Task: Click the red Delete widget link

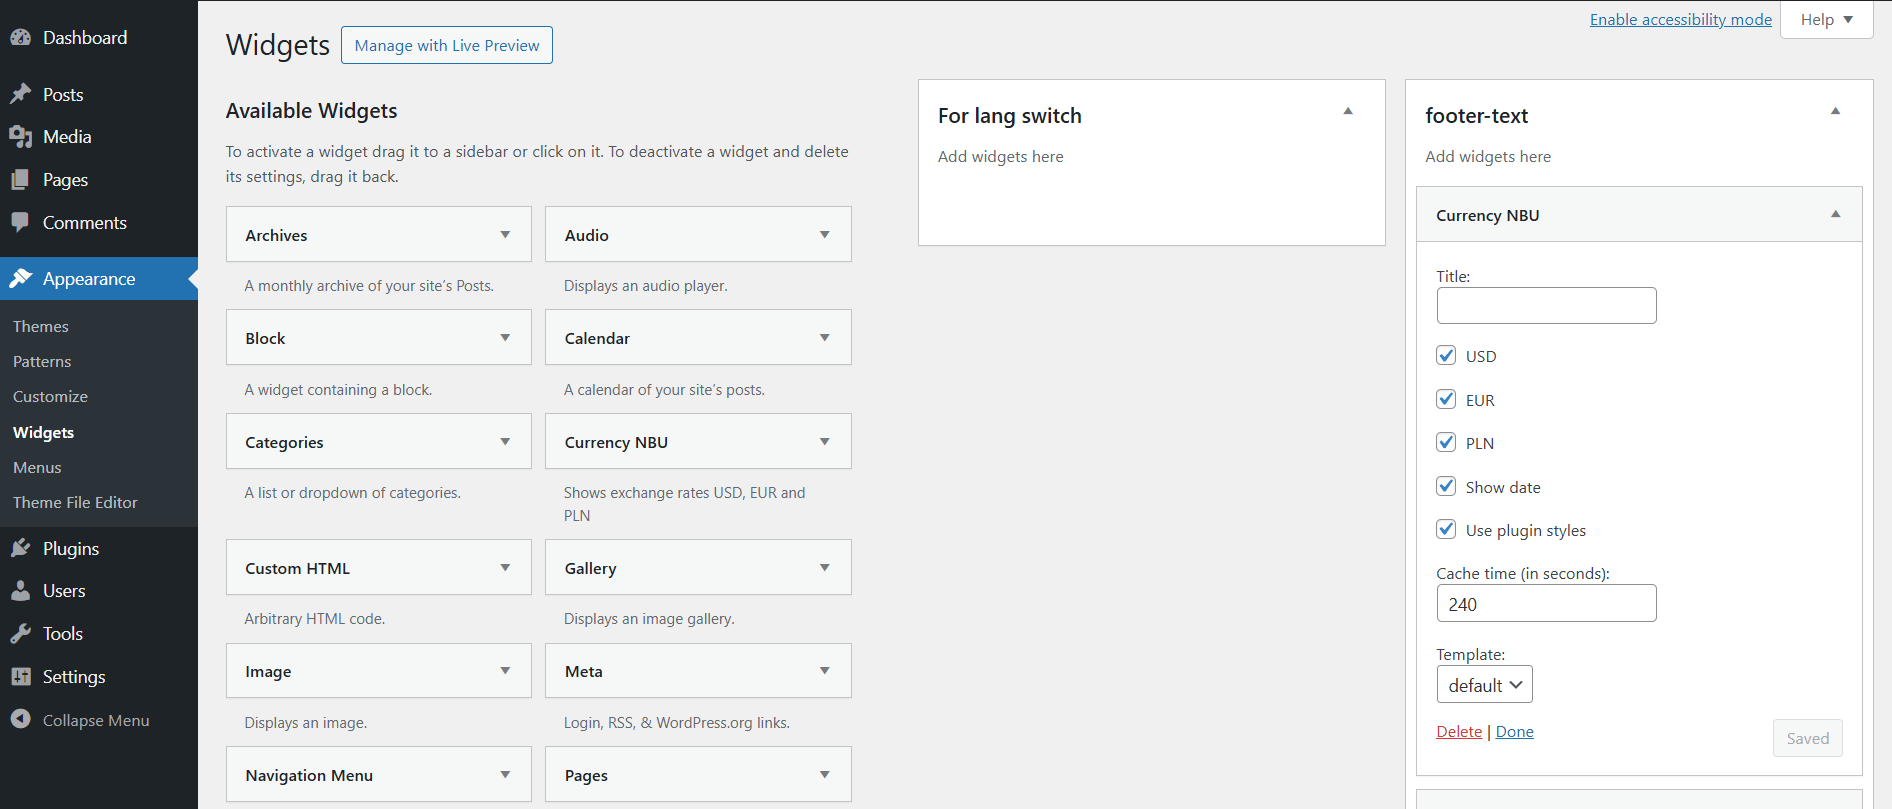Action: tap(1459, 732)
